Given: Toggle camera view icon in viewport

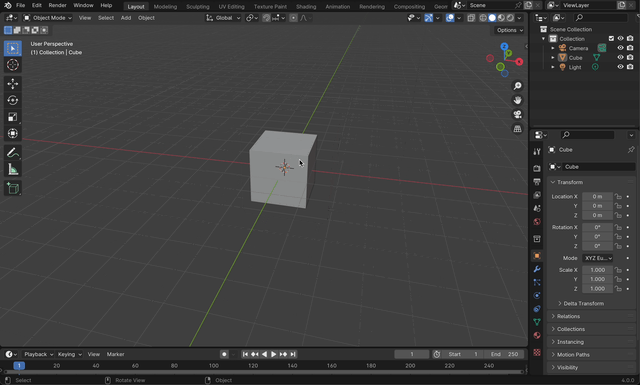Looking at the screenshot, I should [518, 114].
